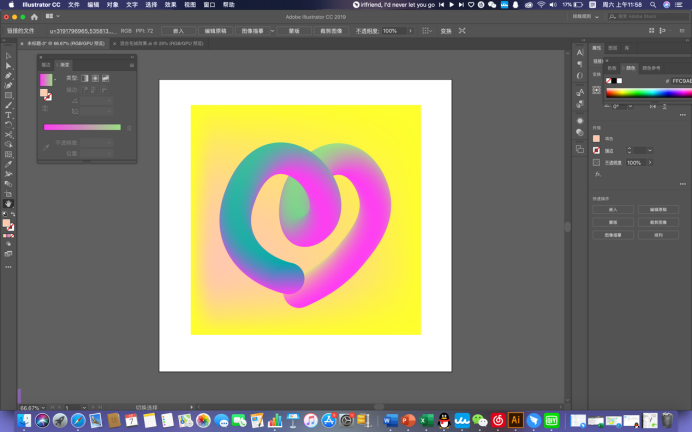Pick the Selection arrow tool
The height and width of the screenshot is (433, 692).
coord(9,56)
